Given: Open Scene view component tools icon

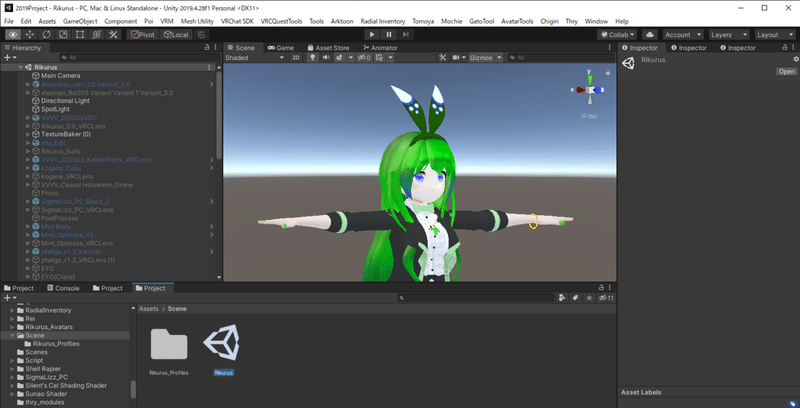Looking at the screenshot, I should coord(442,58).
